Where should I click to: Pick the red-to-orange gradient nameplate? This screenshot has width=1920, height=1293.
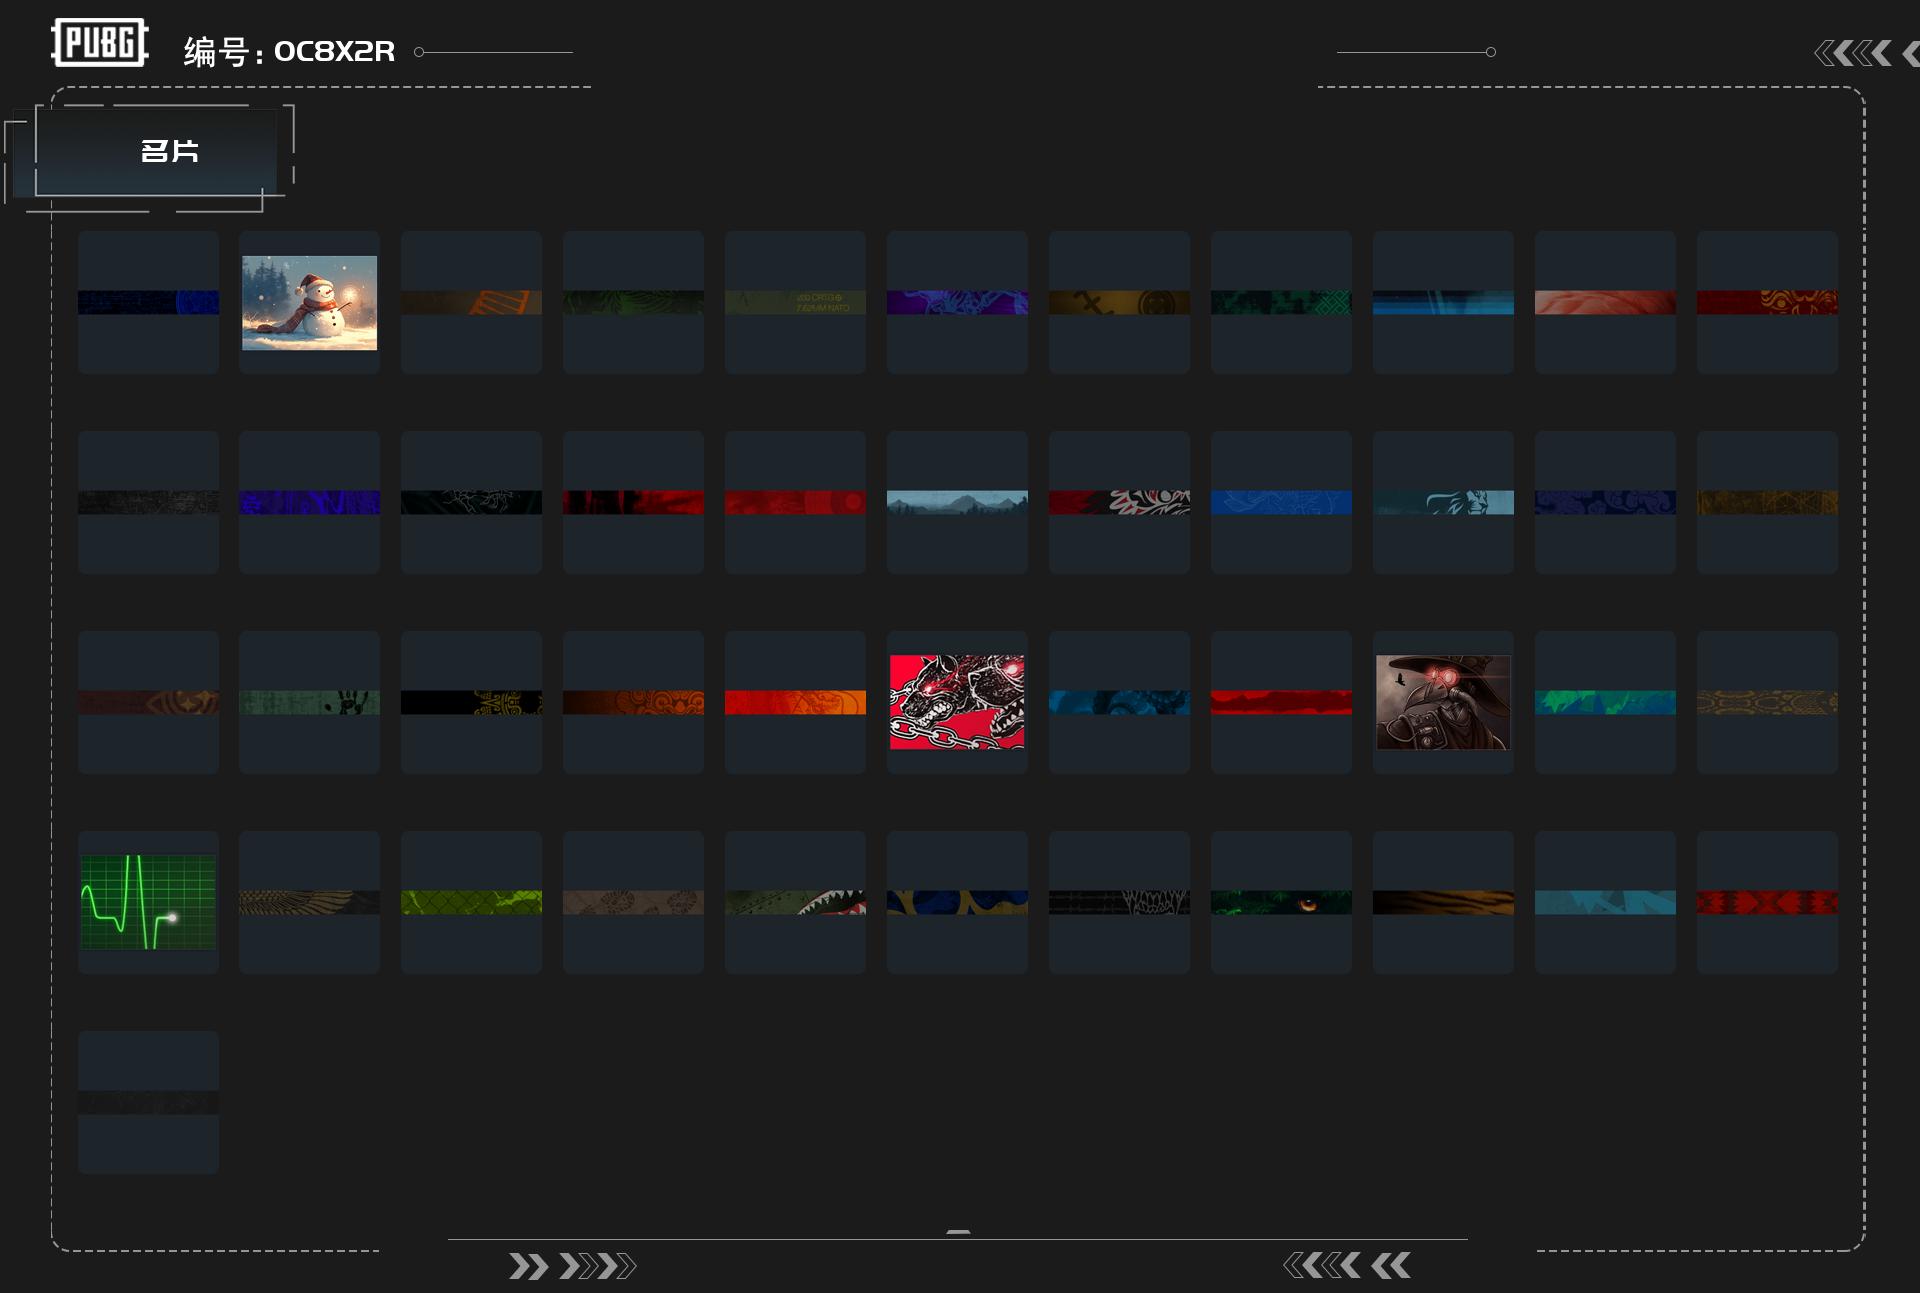point(795,702)
